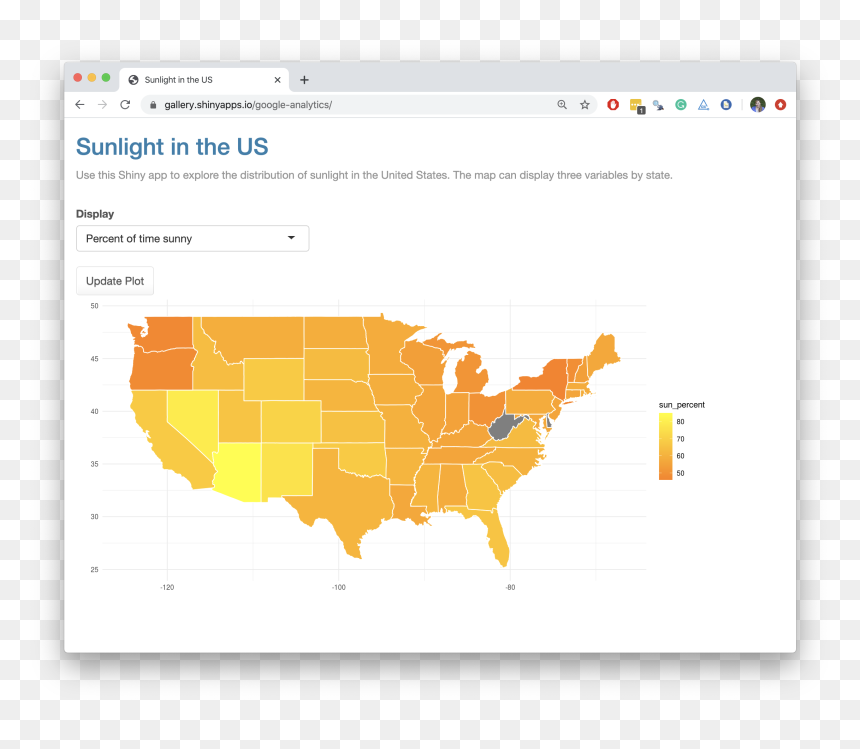Reload the page with the refresh icon
Screen dimensions: 860x749
click(x=125, y=105)
